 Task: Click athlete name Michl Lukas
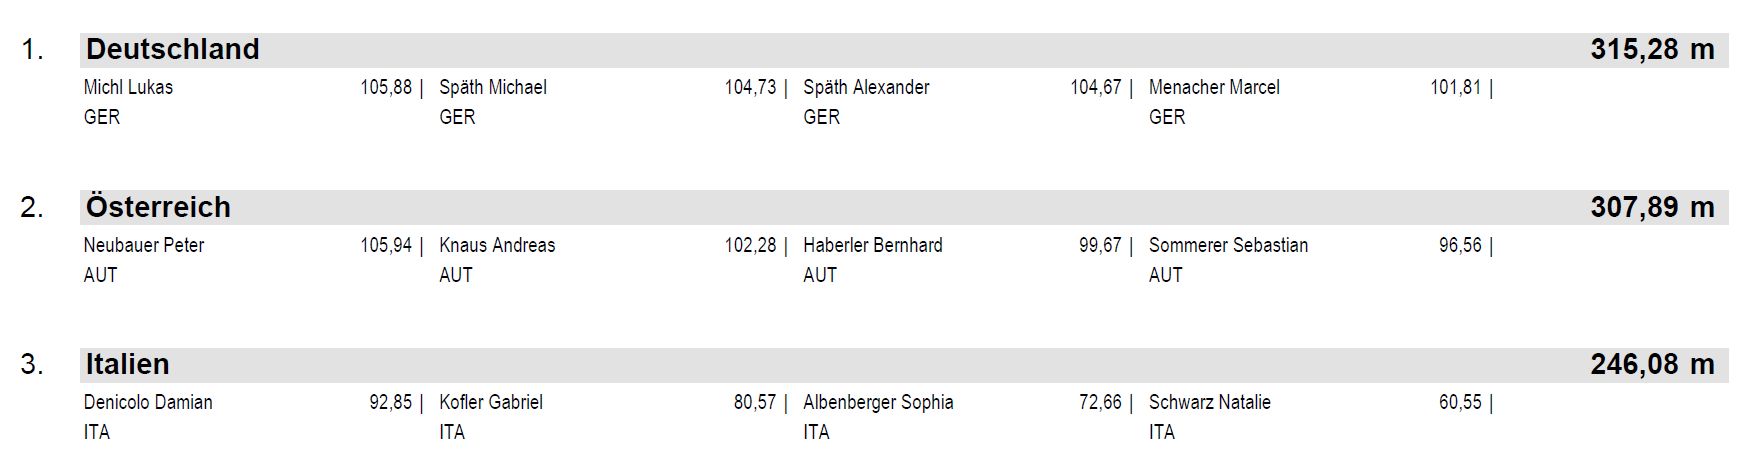tap(128, 87)
